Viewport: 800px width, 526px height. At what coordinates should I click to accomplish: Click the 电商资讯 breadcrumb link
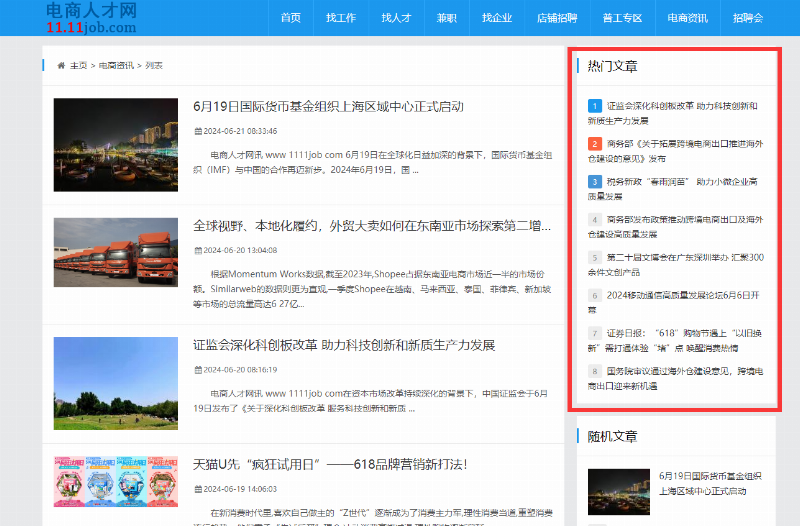pos(116,65)
